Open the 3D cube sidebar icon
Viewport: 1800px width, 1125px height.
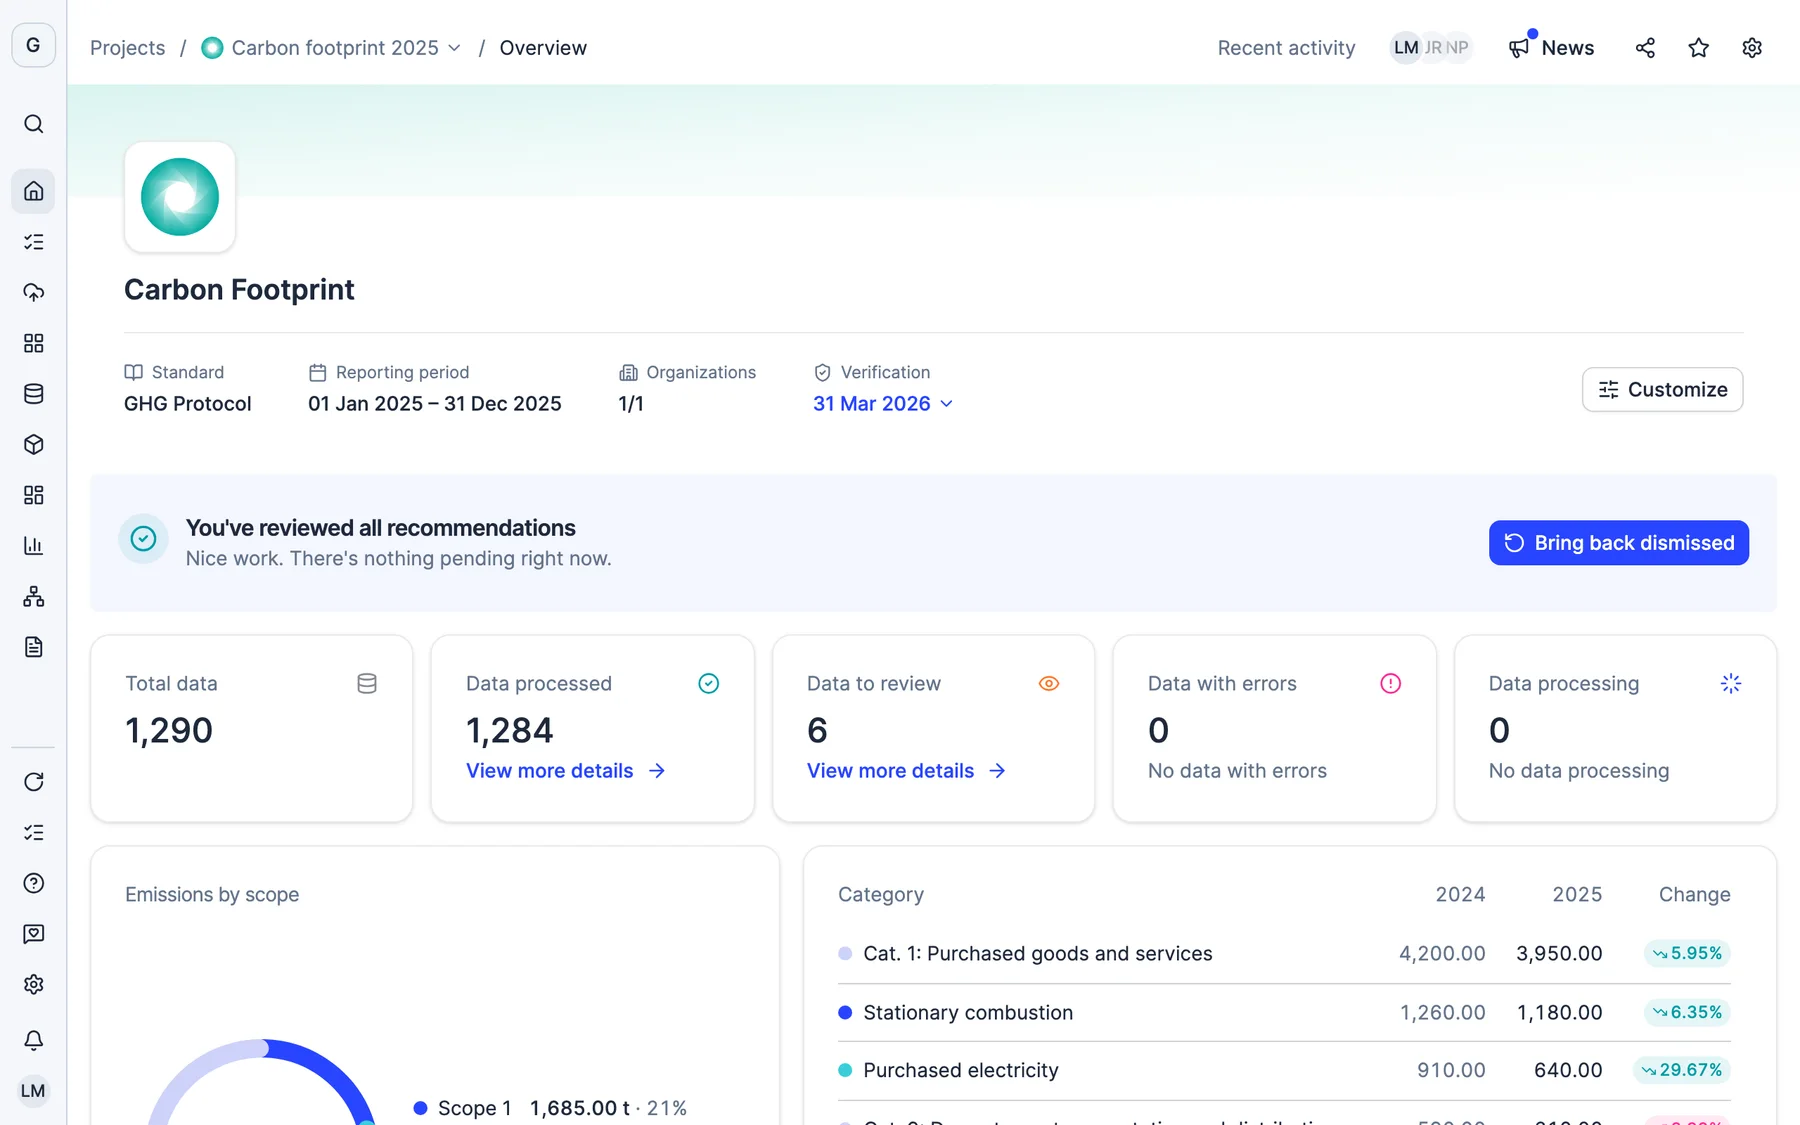[33, 445]
